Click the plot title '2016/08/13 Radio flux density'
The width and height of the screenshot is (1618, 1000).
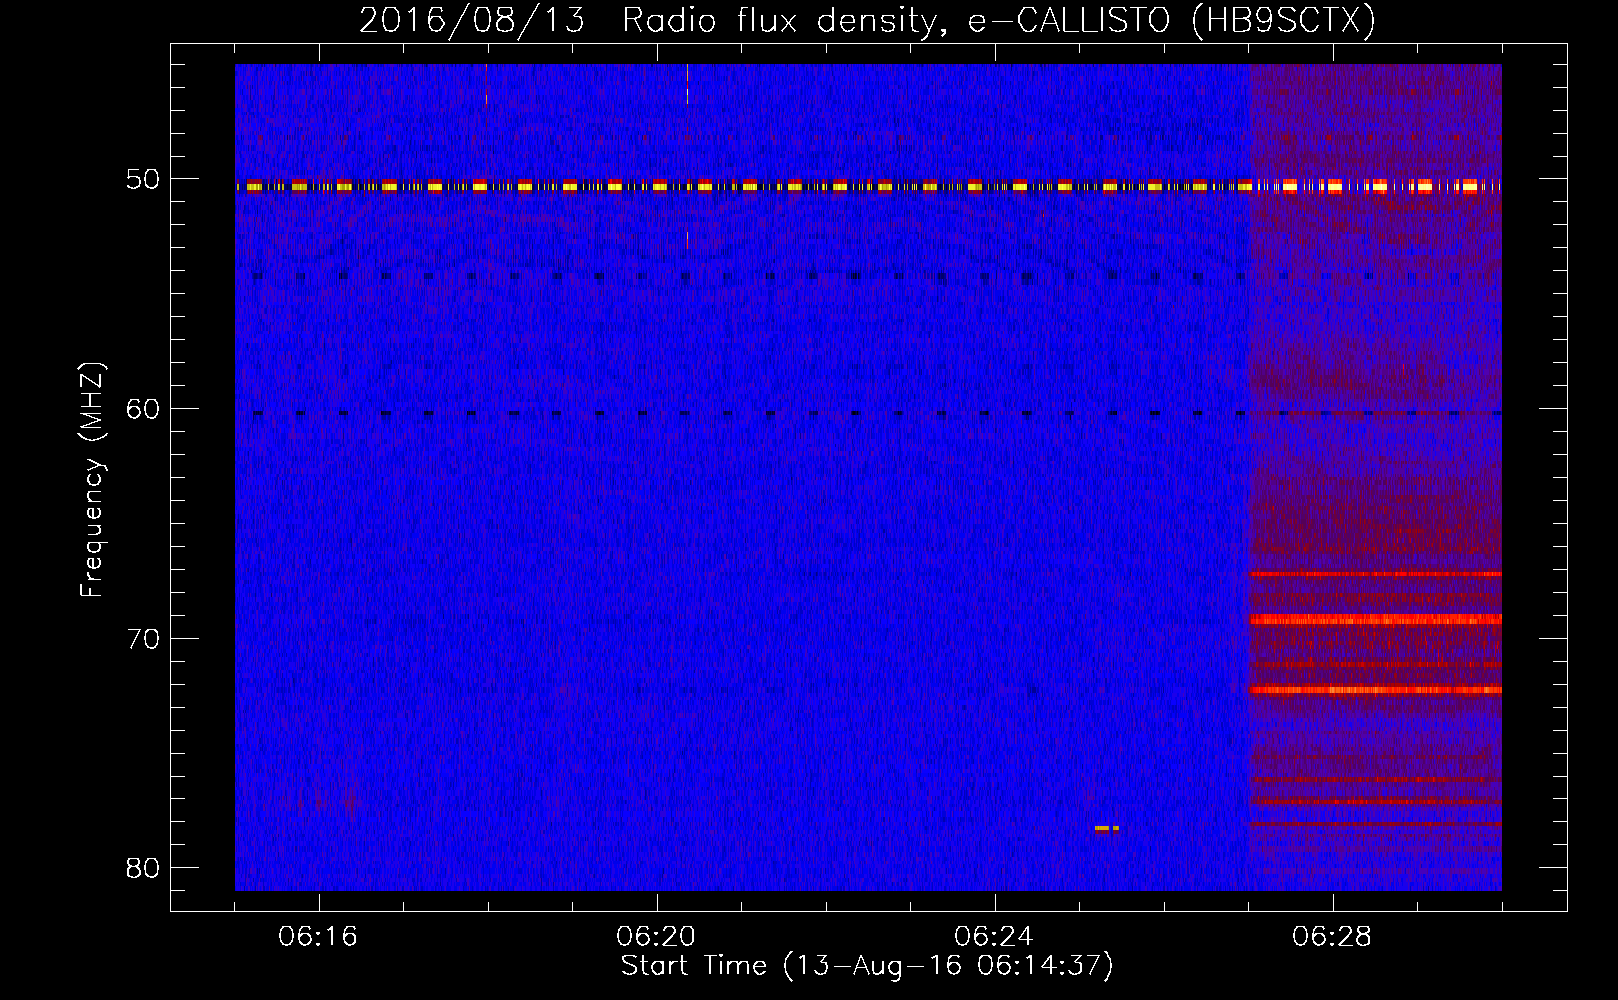click(x=867, y=21)
